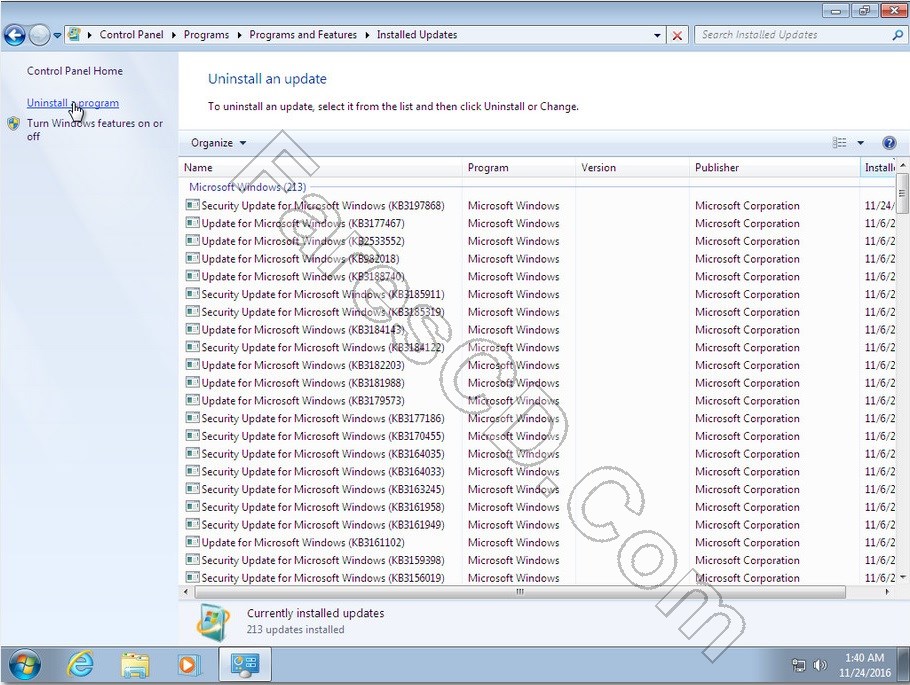Screen dimensions: 910x685
Task: Click the network tray icon
Action: click(799, 665)
